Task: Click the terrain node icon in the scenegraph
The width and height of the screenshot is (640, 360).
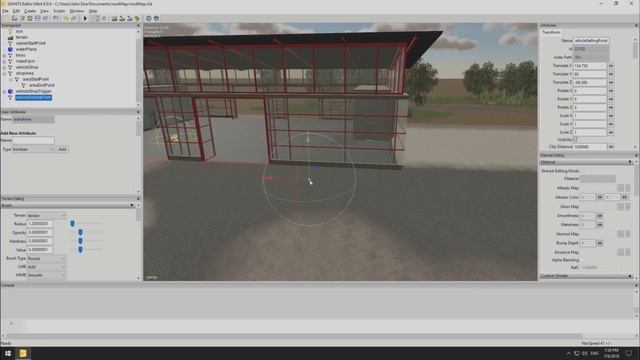Action: tap(11, 37)
